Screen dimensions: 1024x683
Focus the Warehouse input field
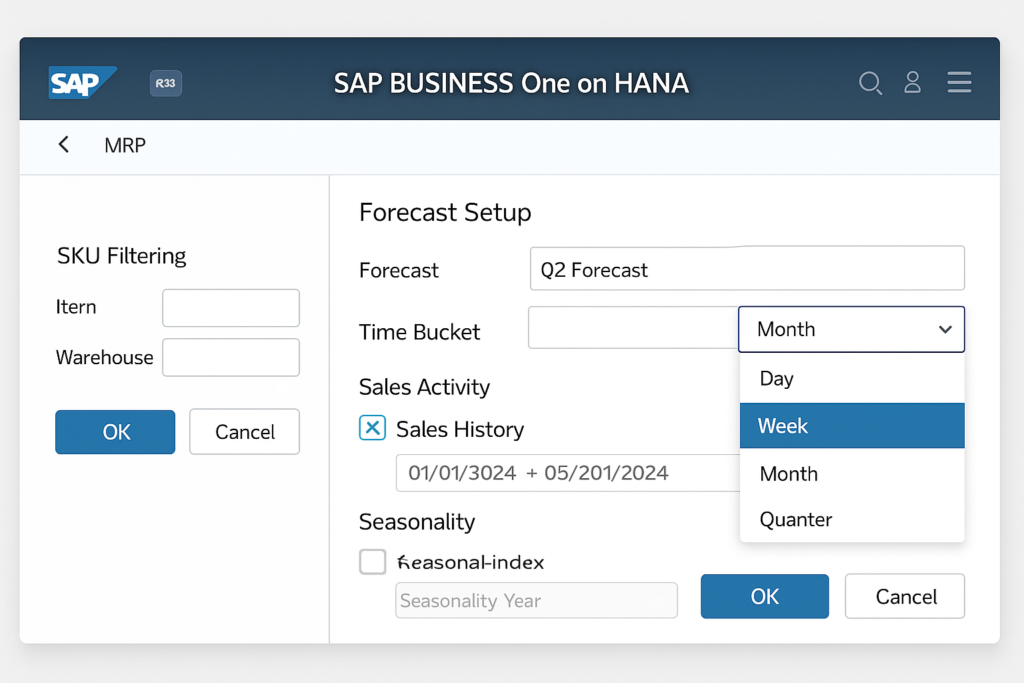[230, 357]
